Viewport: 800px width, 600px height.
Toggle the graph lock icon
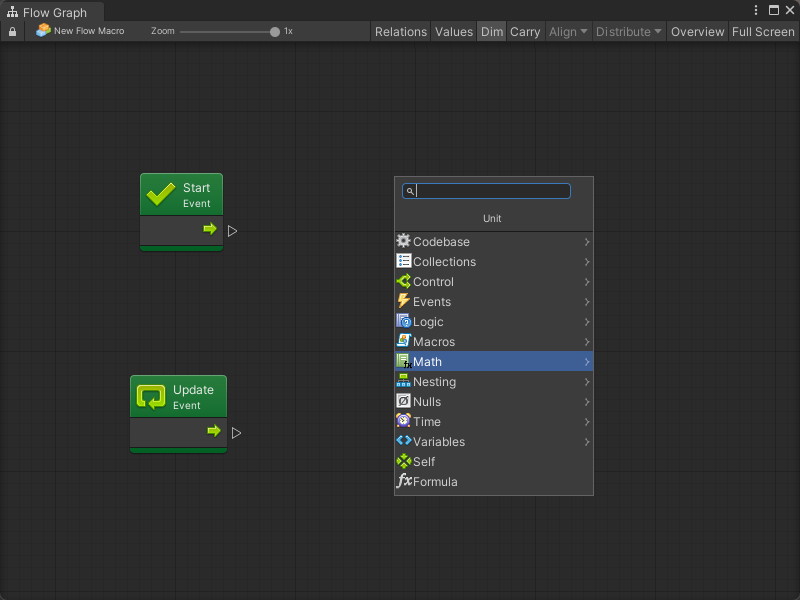click(x=12, y=32)
